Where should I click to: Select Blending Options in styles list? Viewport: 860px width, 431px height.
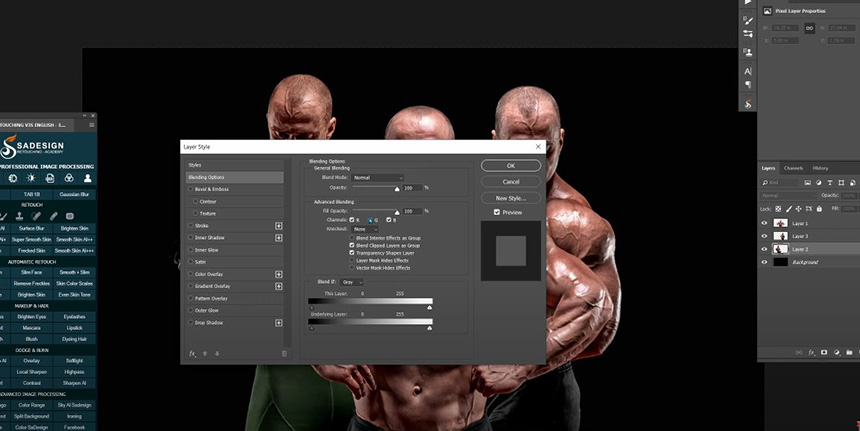(x=235, y=177)
